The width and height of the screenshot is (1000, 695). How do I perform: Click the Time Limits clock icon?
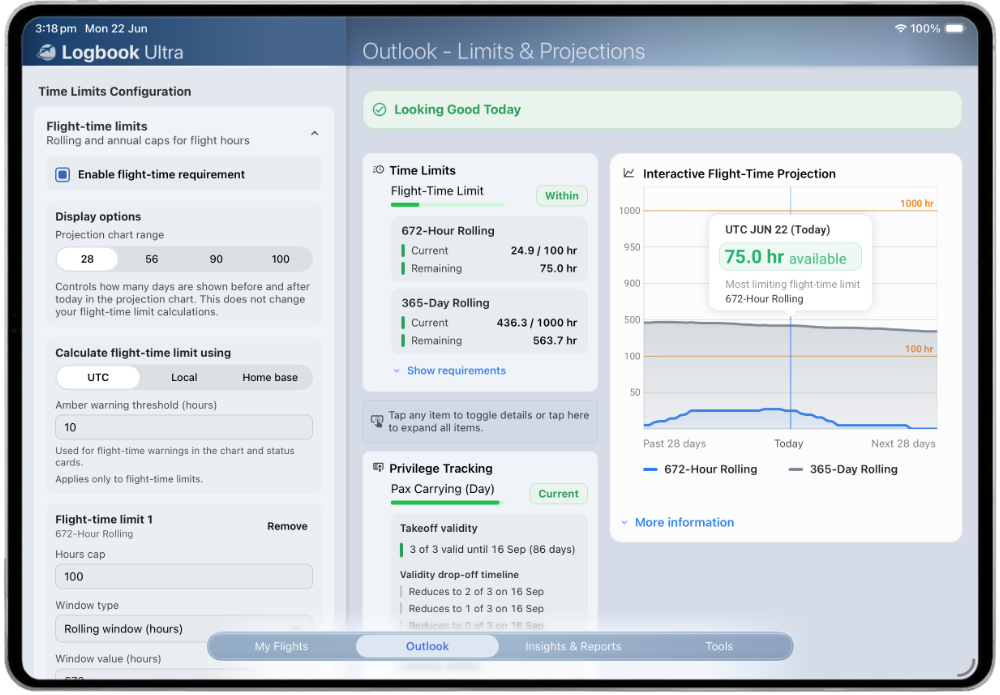pos(378,170)
